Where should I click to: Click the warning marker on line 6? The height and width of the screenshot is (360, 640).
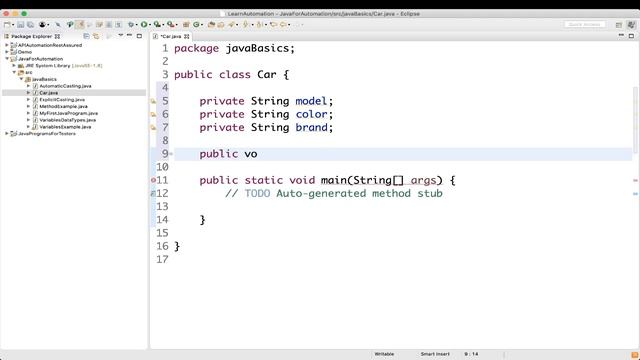[x=153, y=114]
